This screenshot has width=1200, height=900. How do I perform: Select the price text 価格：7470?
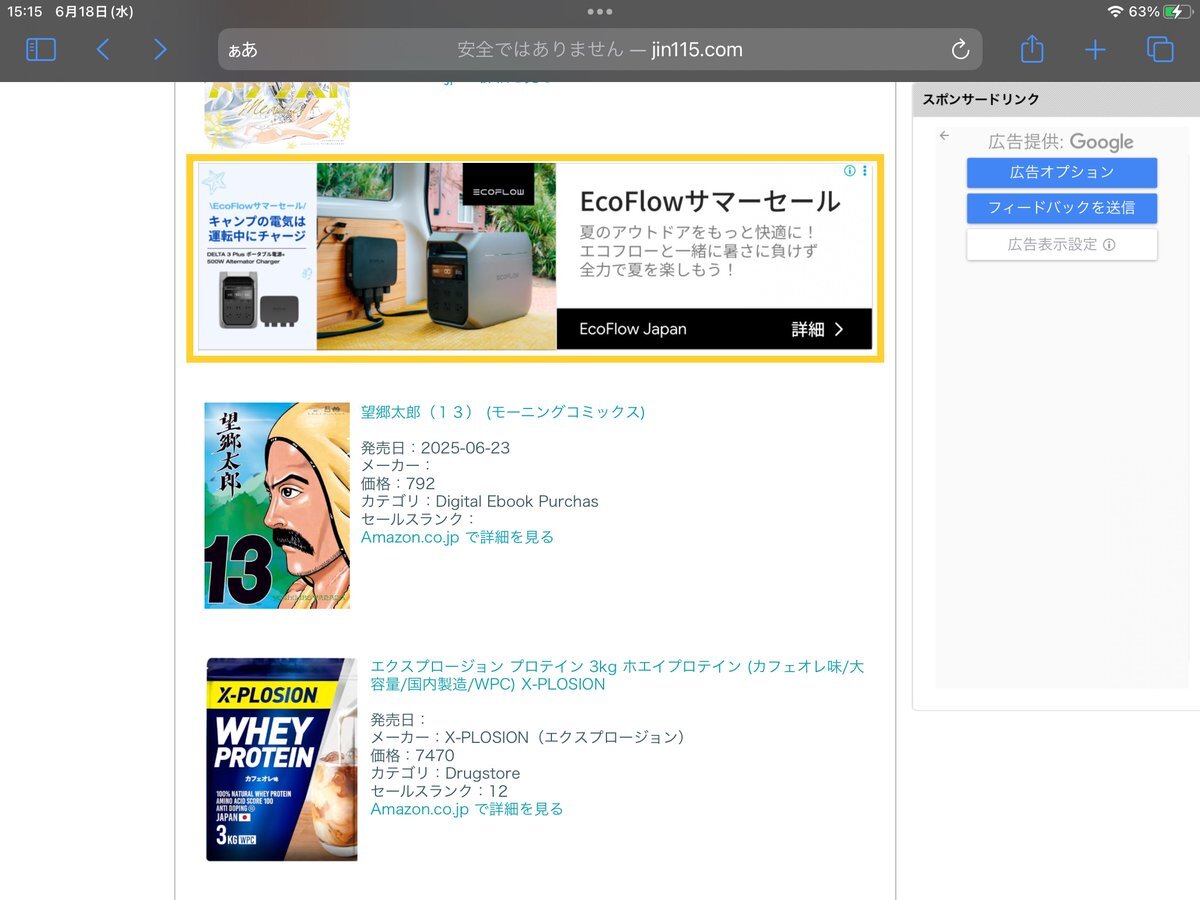point(413,755)
